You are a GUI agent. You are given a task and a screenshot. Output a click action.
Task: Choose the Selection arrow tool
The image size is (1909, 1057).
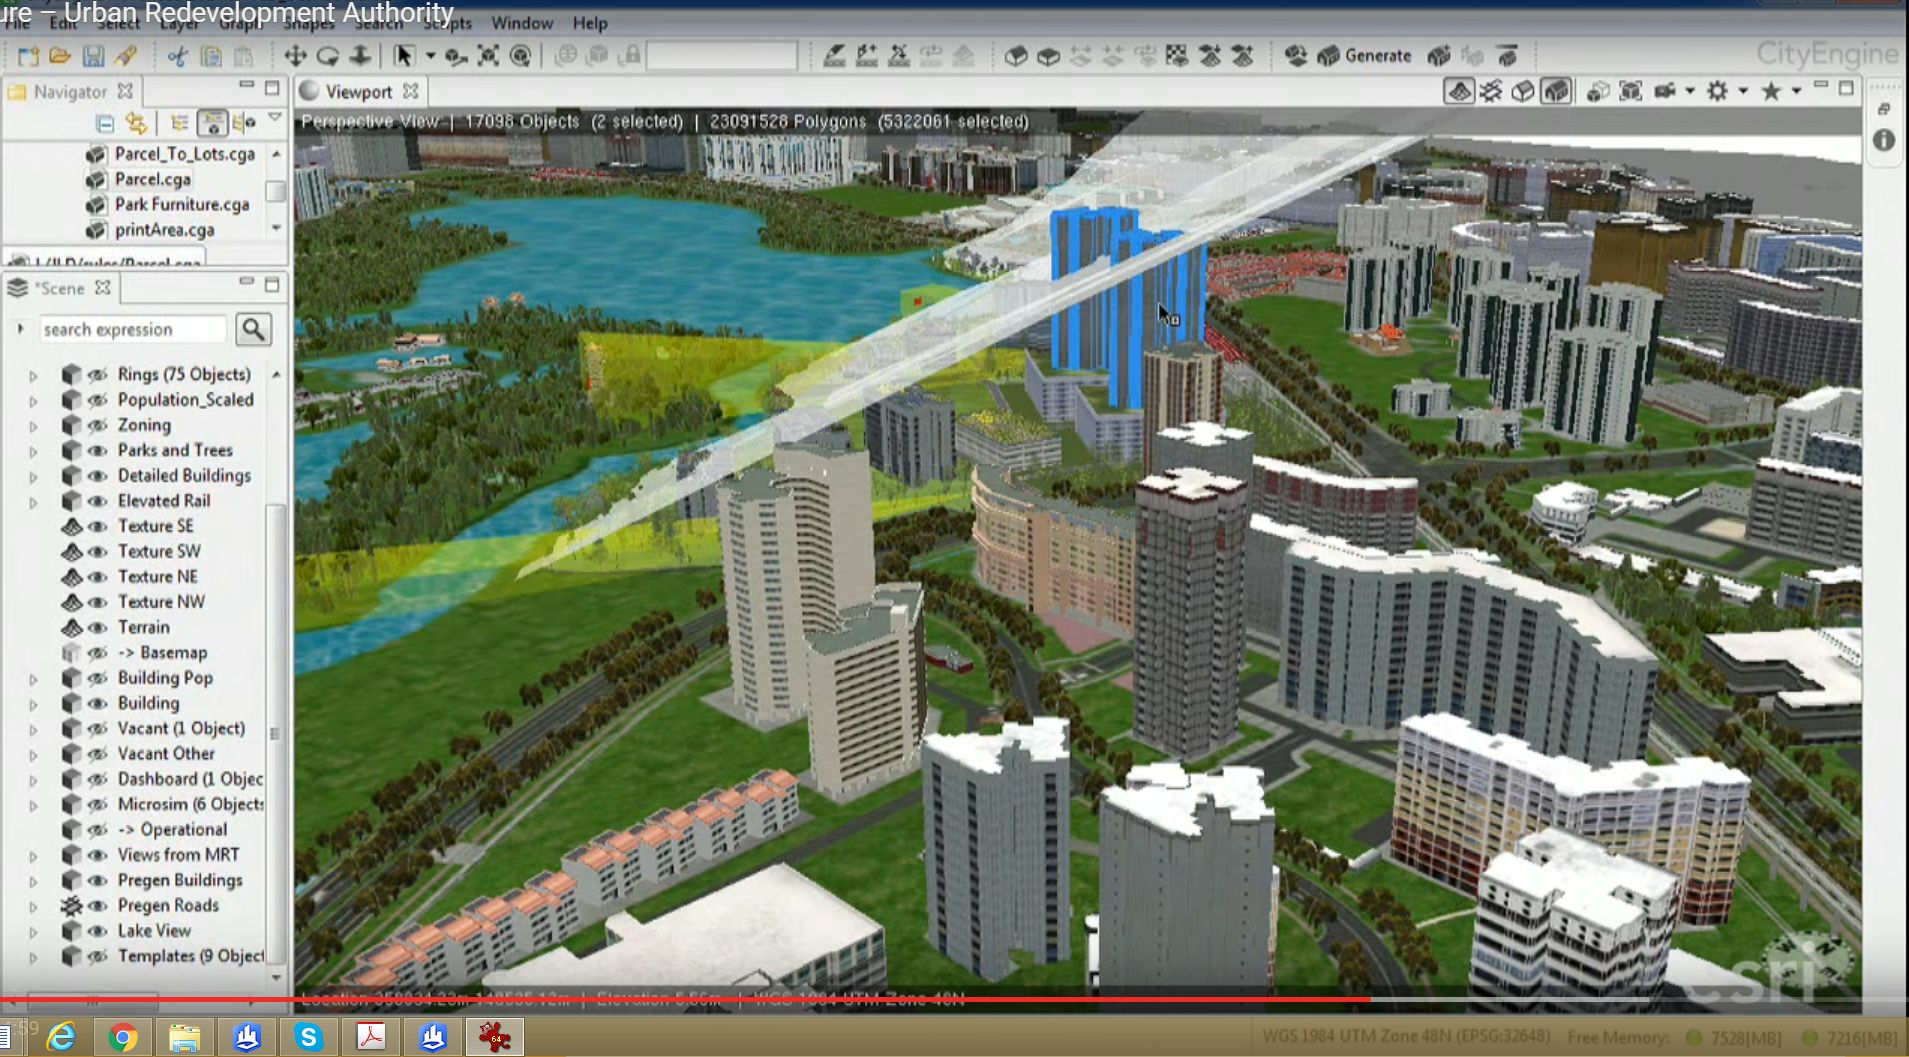pyautogui.click(x=404, y=56)
